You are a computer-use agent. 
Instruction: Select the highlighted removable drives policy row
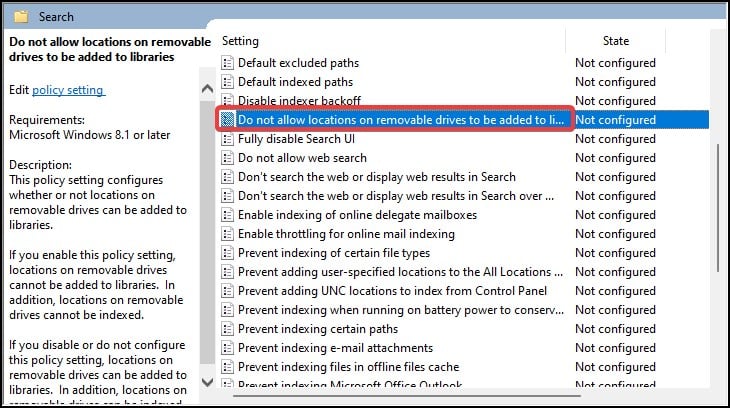coord(402,120)
